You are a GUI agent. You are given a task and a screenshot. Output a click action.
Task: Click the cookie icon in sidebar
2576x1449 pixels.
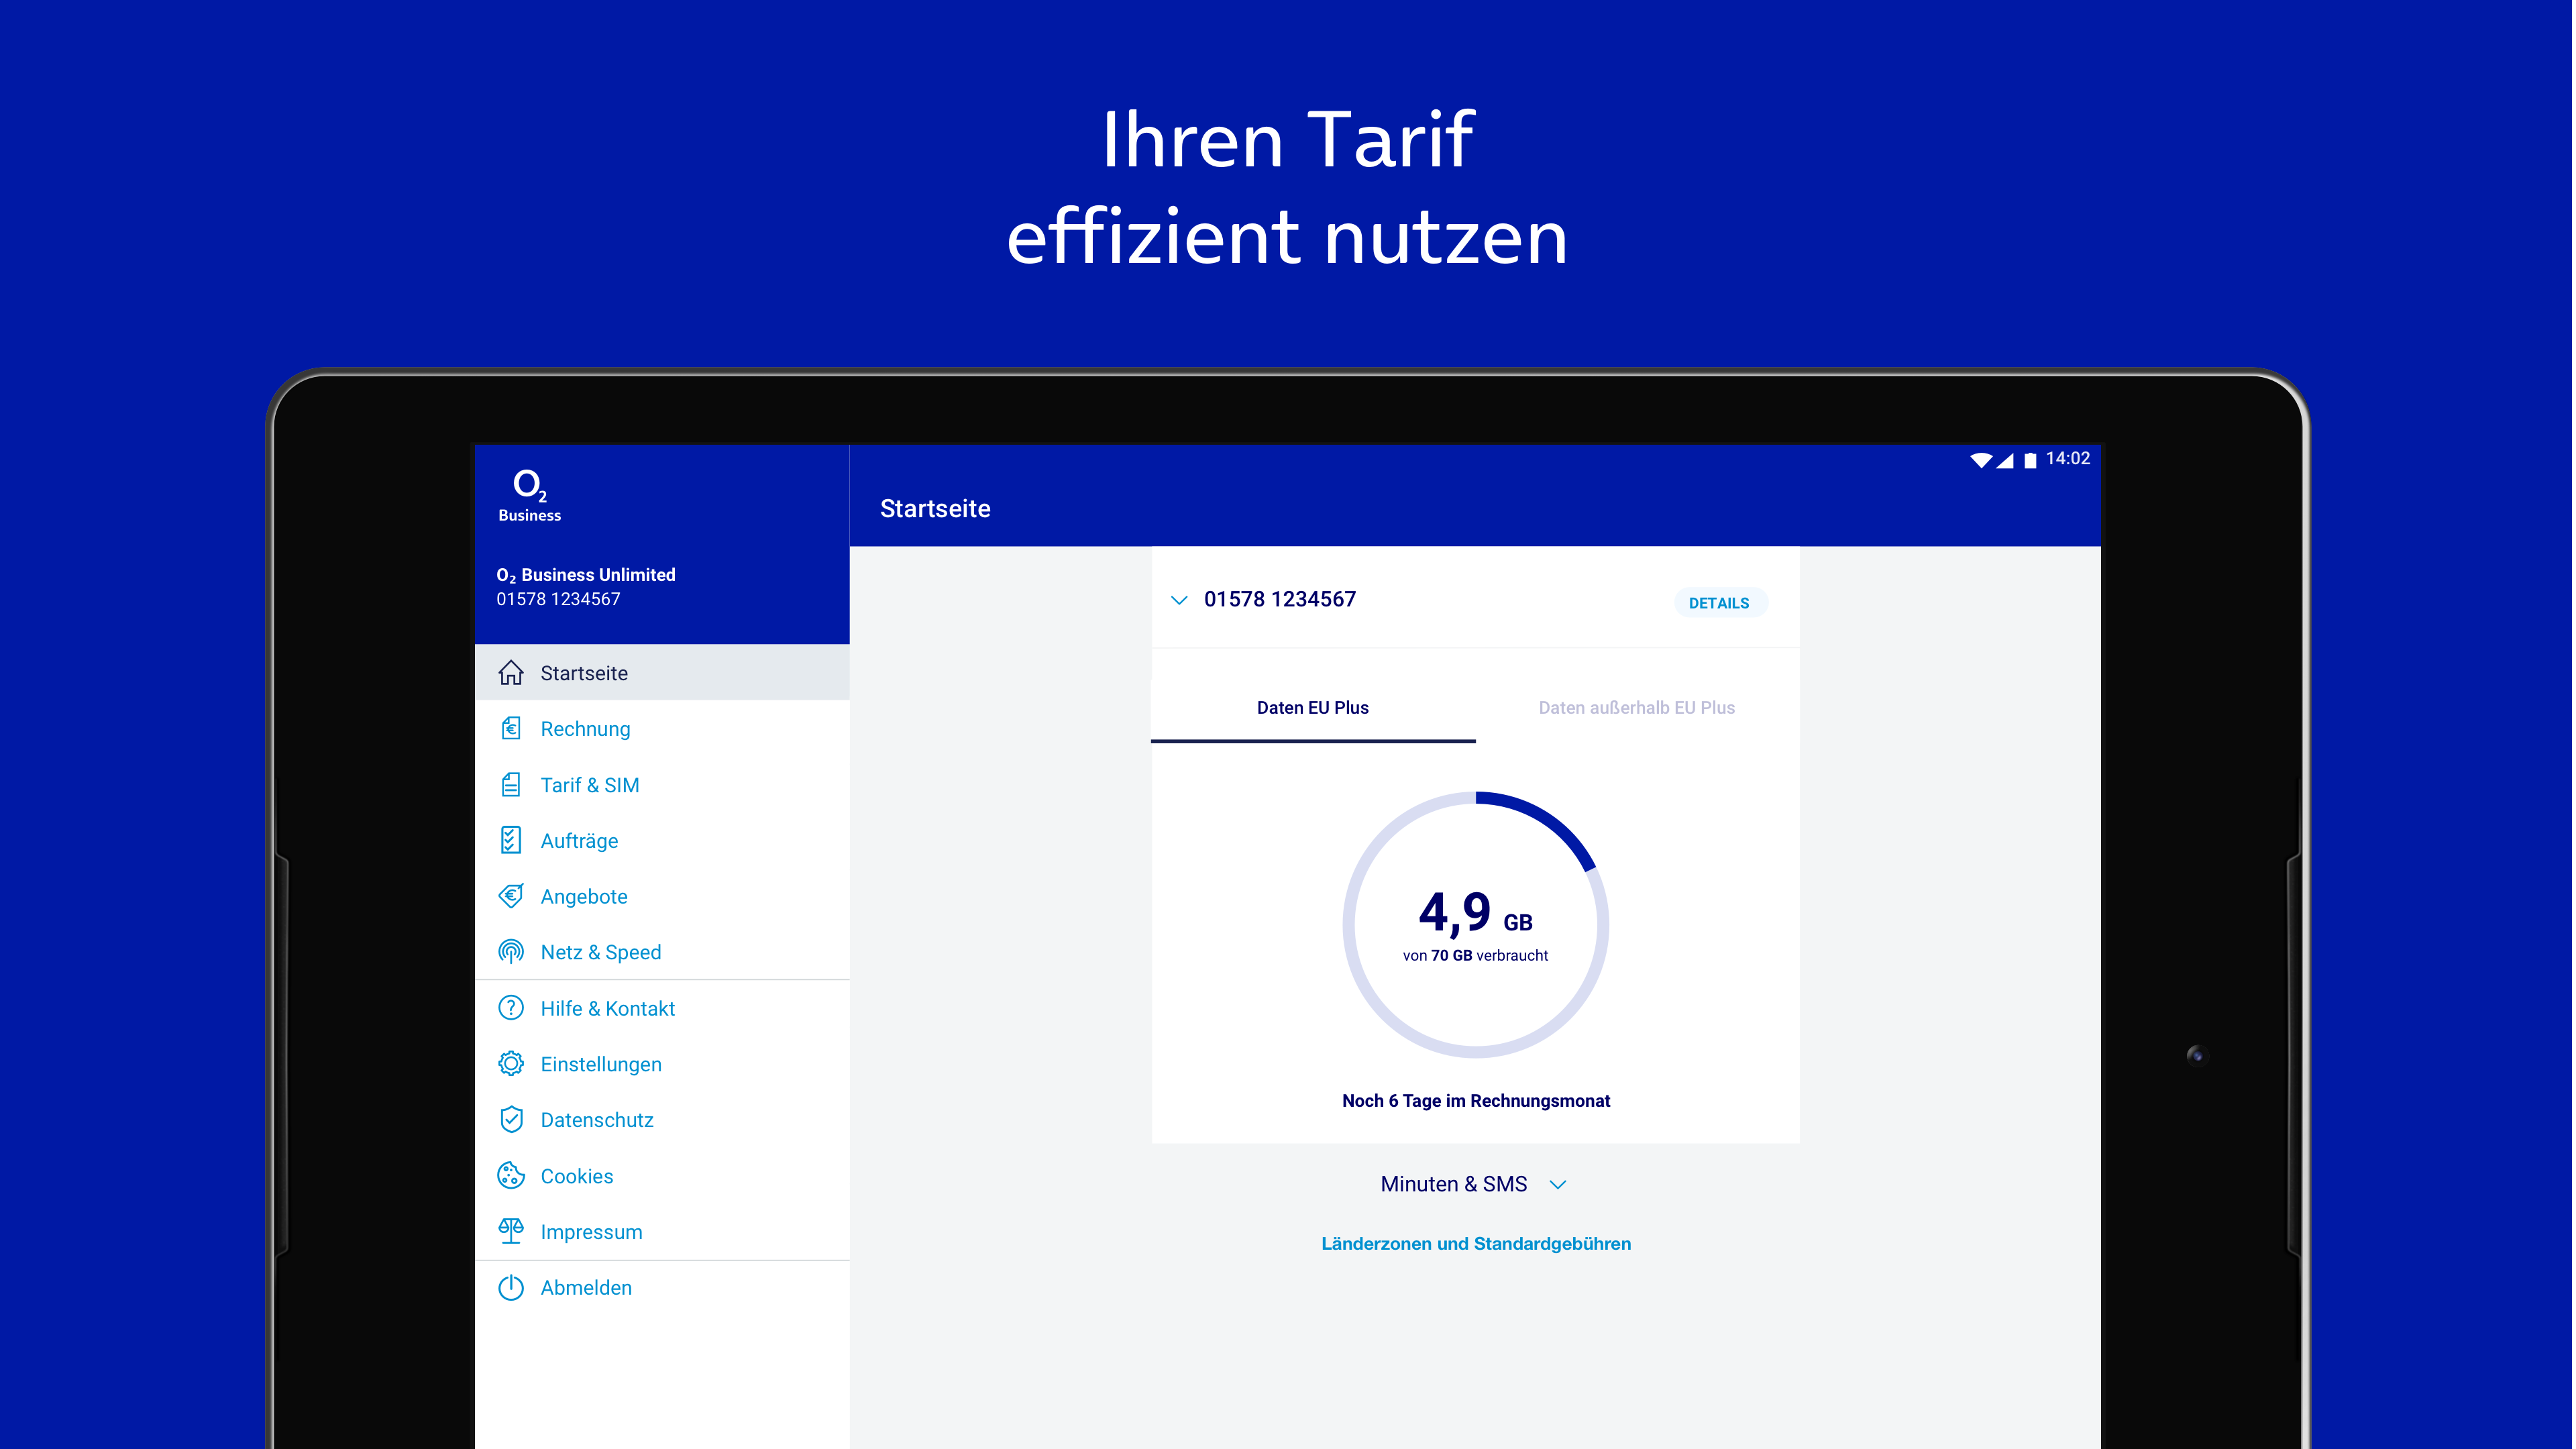click(511, 1176)
